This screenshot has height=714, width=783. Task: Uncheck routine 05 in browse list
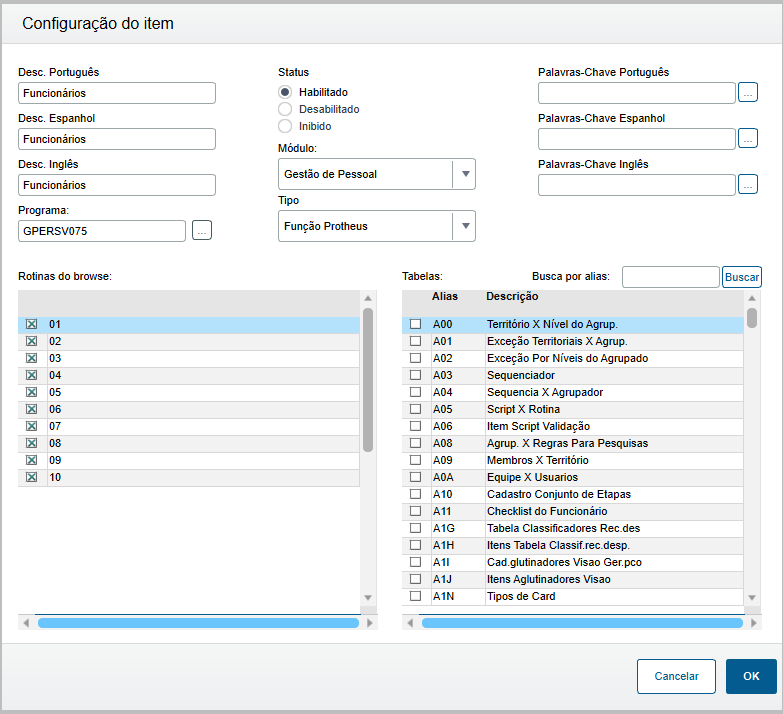tap(31, 392)
